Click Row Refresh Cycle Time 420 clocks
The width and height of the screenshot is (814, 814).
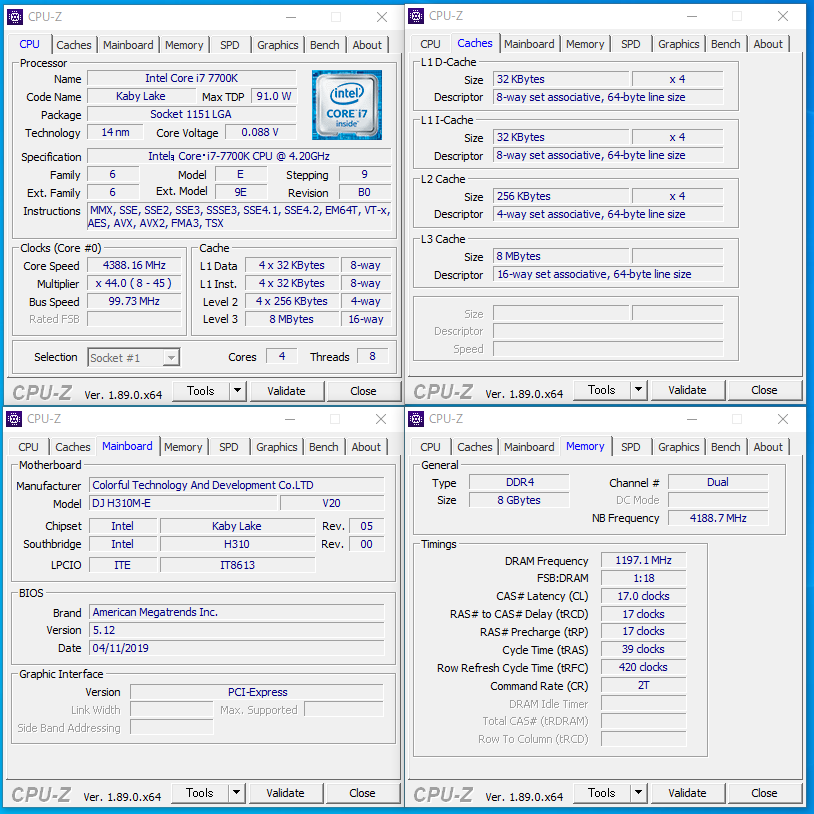click(643, 667)
